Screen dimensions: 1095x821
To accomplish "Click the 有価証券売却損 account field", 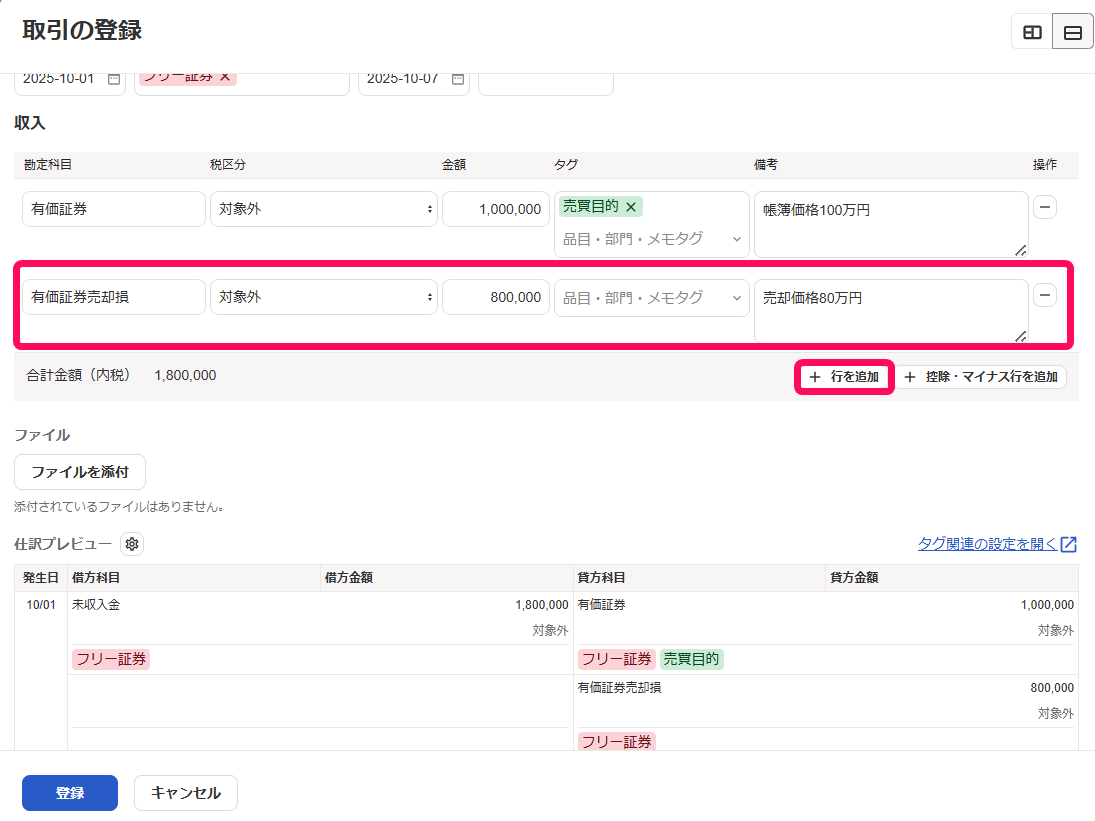I will [114, 297].
